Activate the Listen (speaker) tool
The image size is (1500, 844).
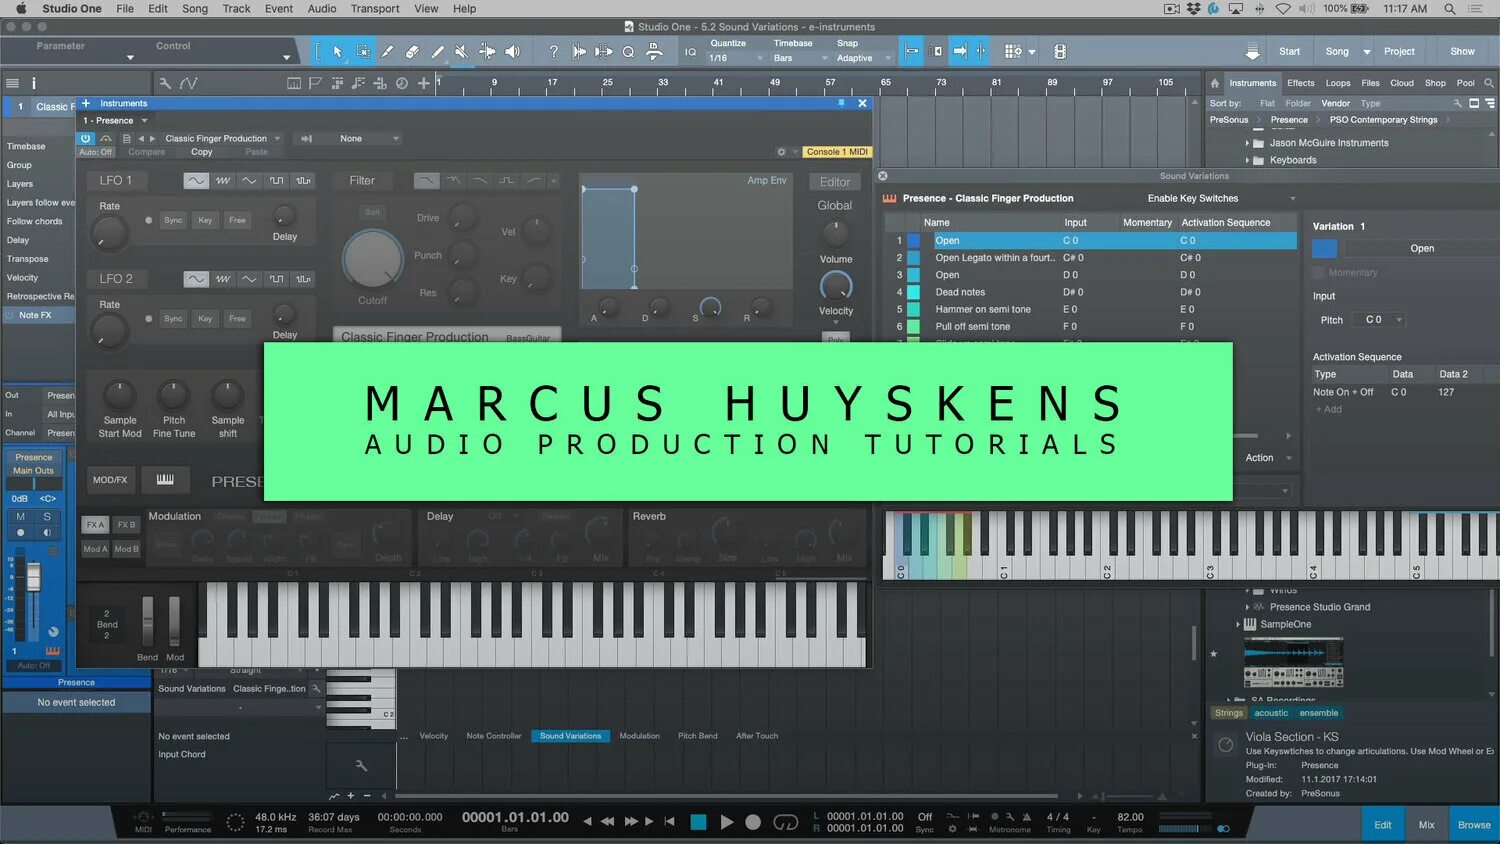pos(512,51)
